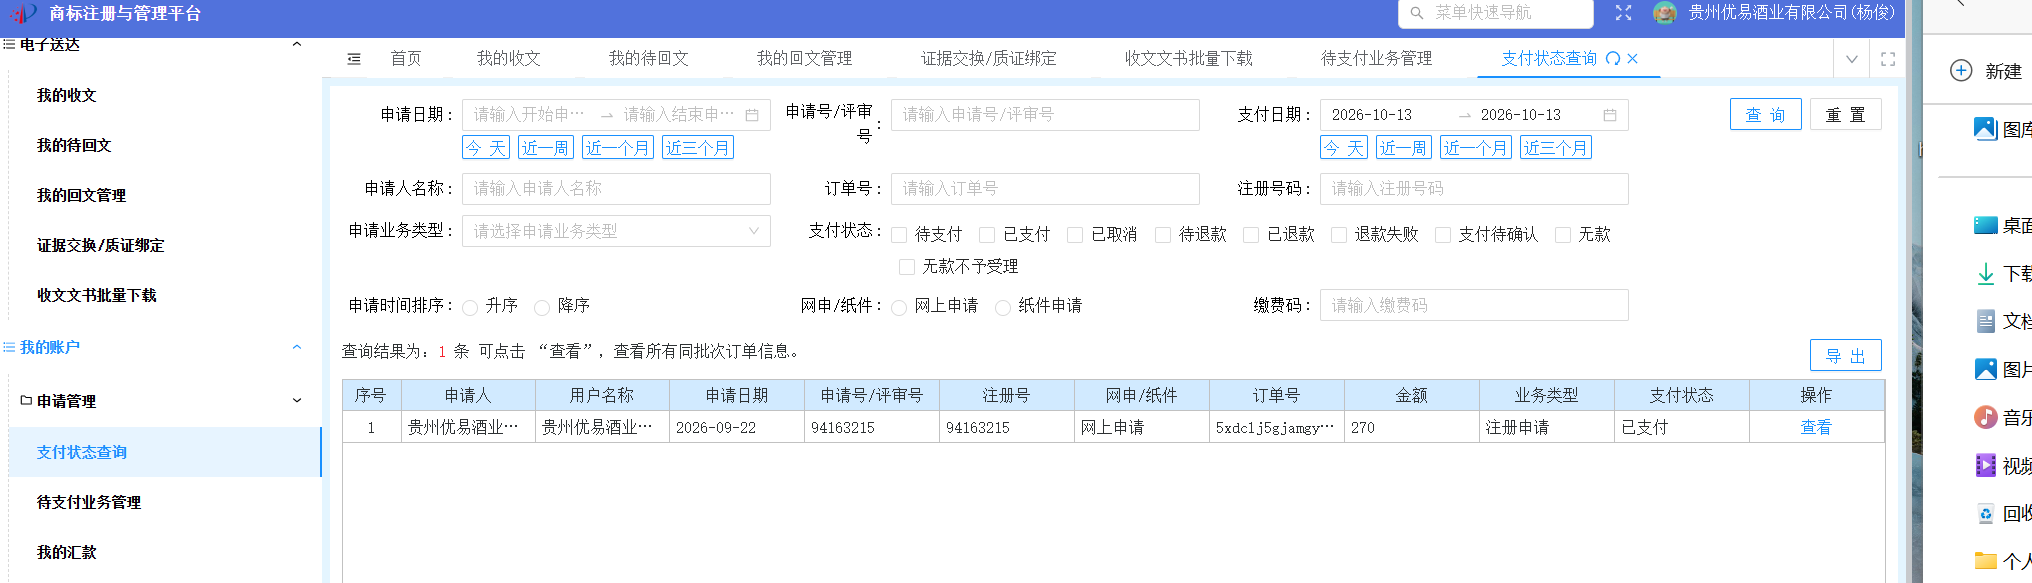Open the 文档 folder icon
The width and height of the screenshot is (2032, 583).
[1986, 322]
